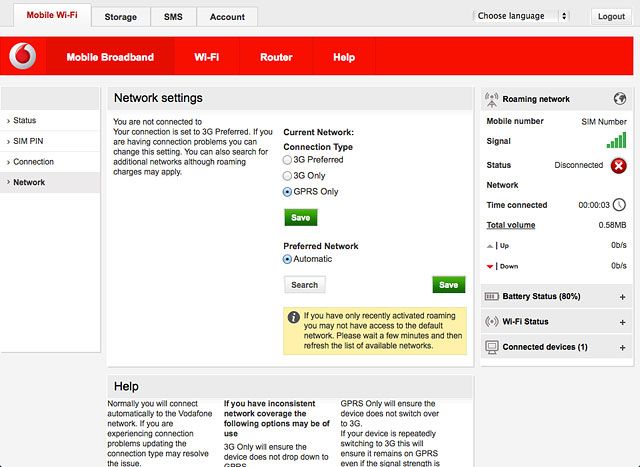Open the Storage tab
The width and height of the screenshot is (640, 467).
pos(120,17)
